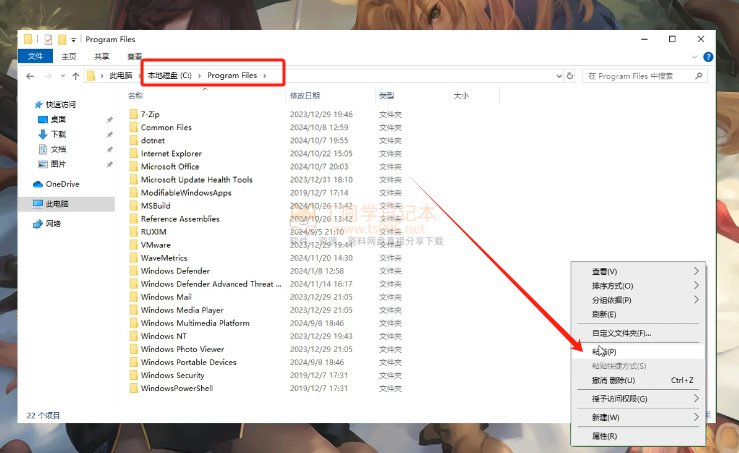739x453 pixels.
Task: Select 属性(R) in the context menu
Action: coord(604,436)
